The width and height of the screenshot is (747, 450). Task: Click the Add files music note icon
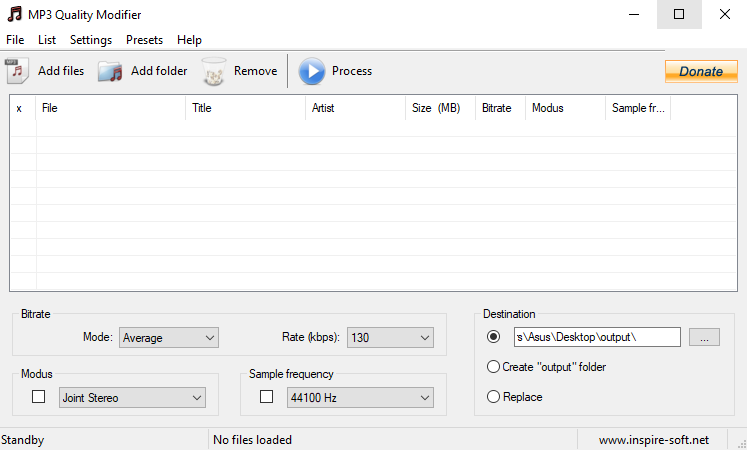(17, 71)
